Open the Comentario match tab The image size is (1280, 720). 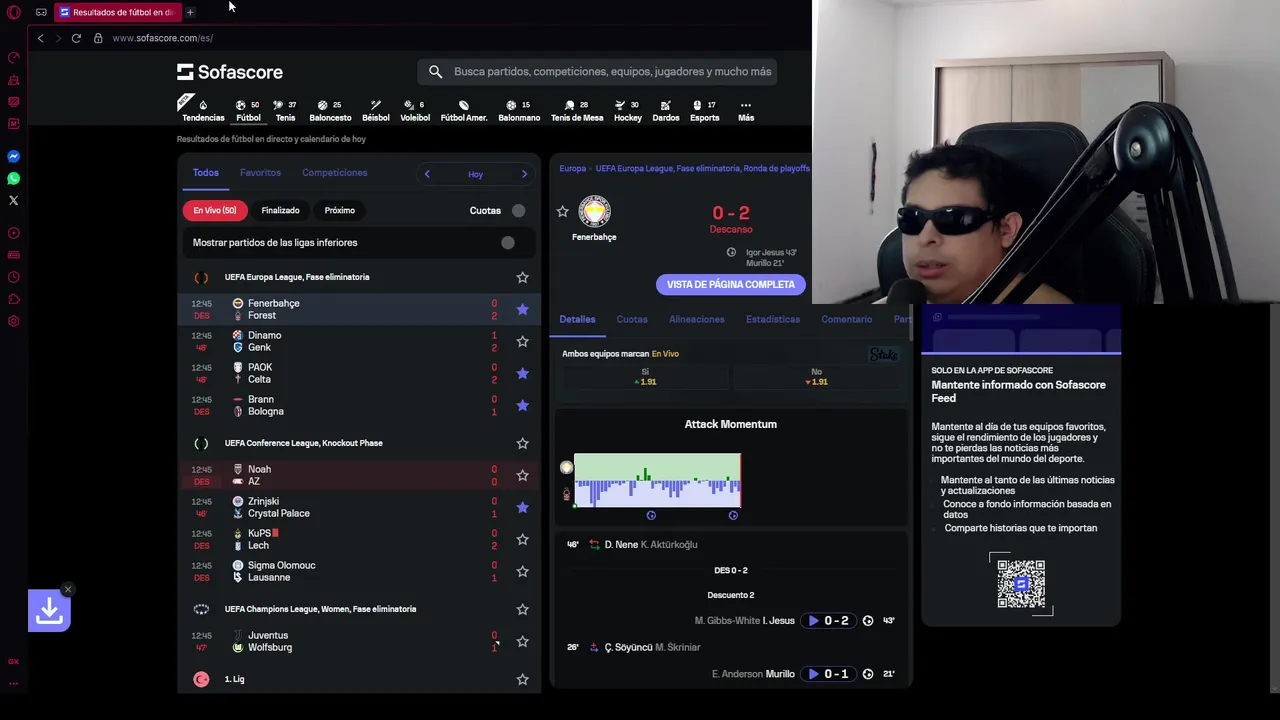[x=847, y=319]
